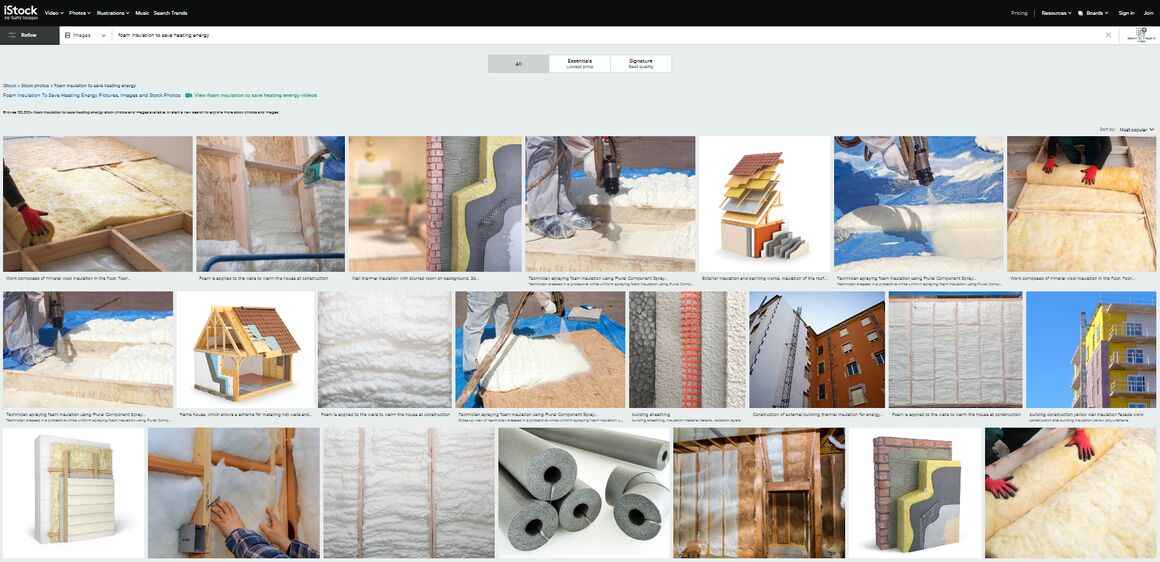Select the Signature best quality filter
1160x562 pixels.
pyautogui.click(x=641, y=64)
